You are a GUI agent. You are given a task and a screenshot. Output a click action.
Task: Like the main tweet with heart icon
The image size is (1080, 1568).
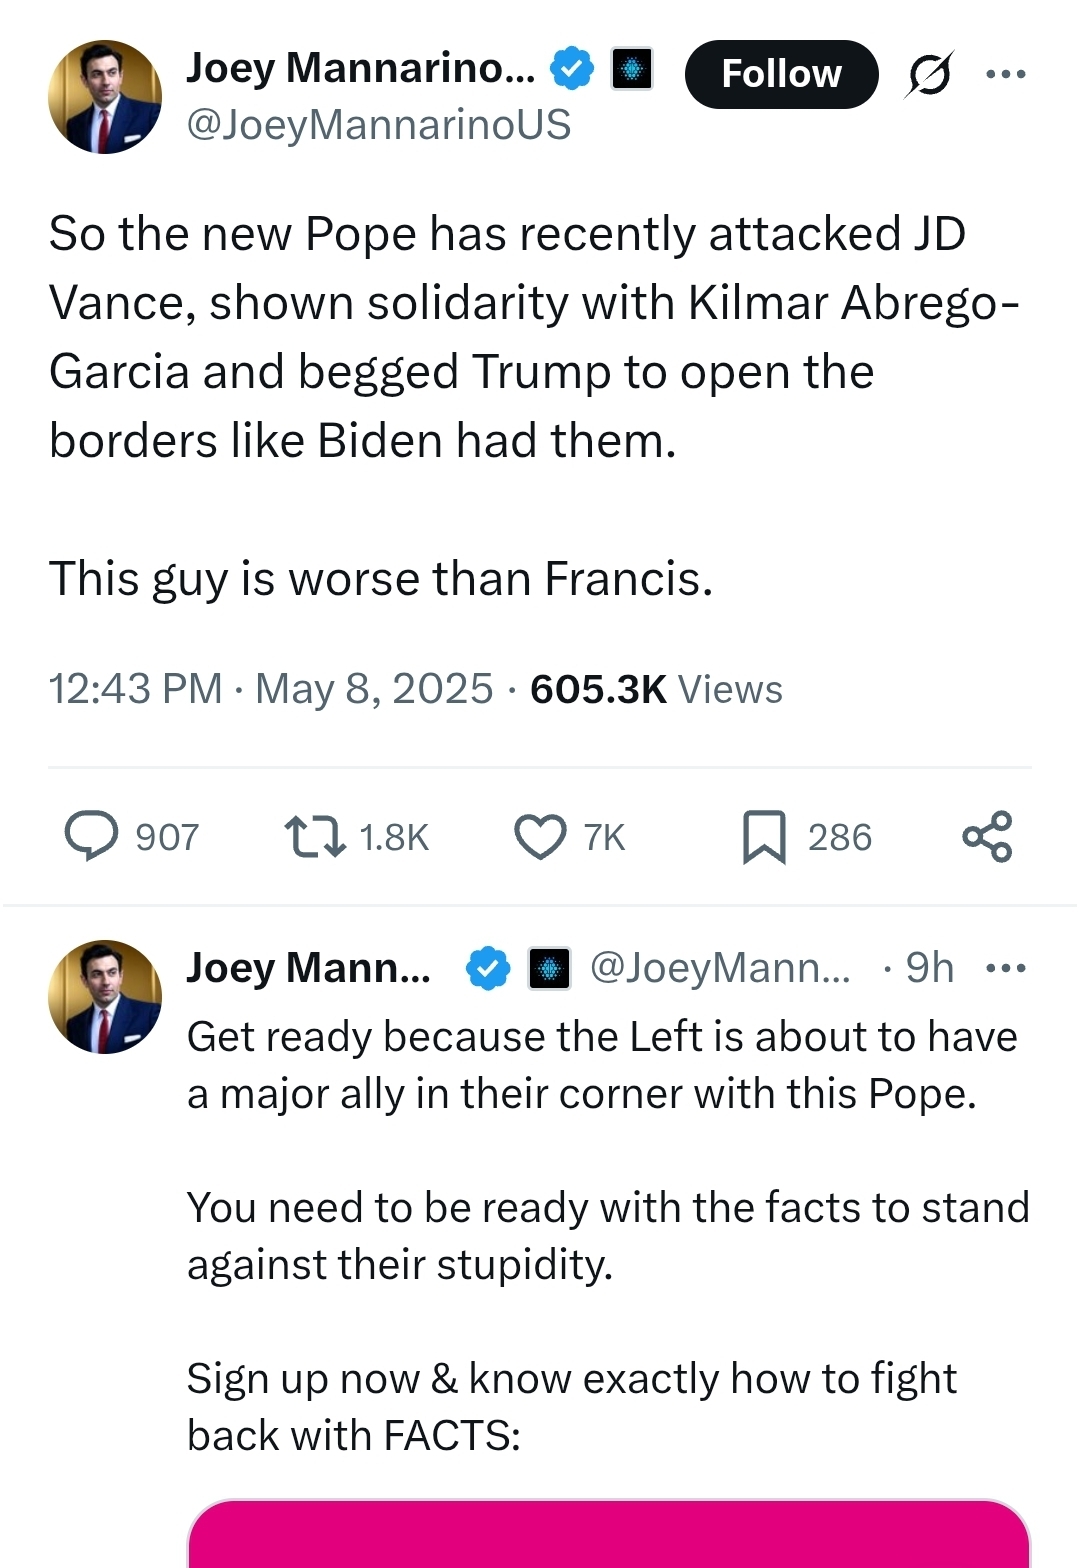540,837
